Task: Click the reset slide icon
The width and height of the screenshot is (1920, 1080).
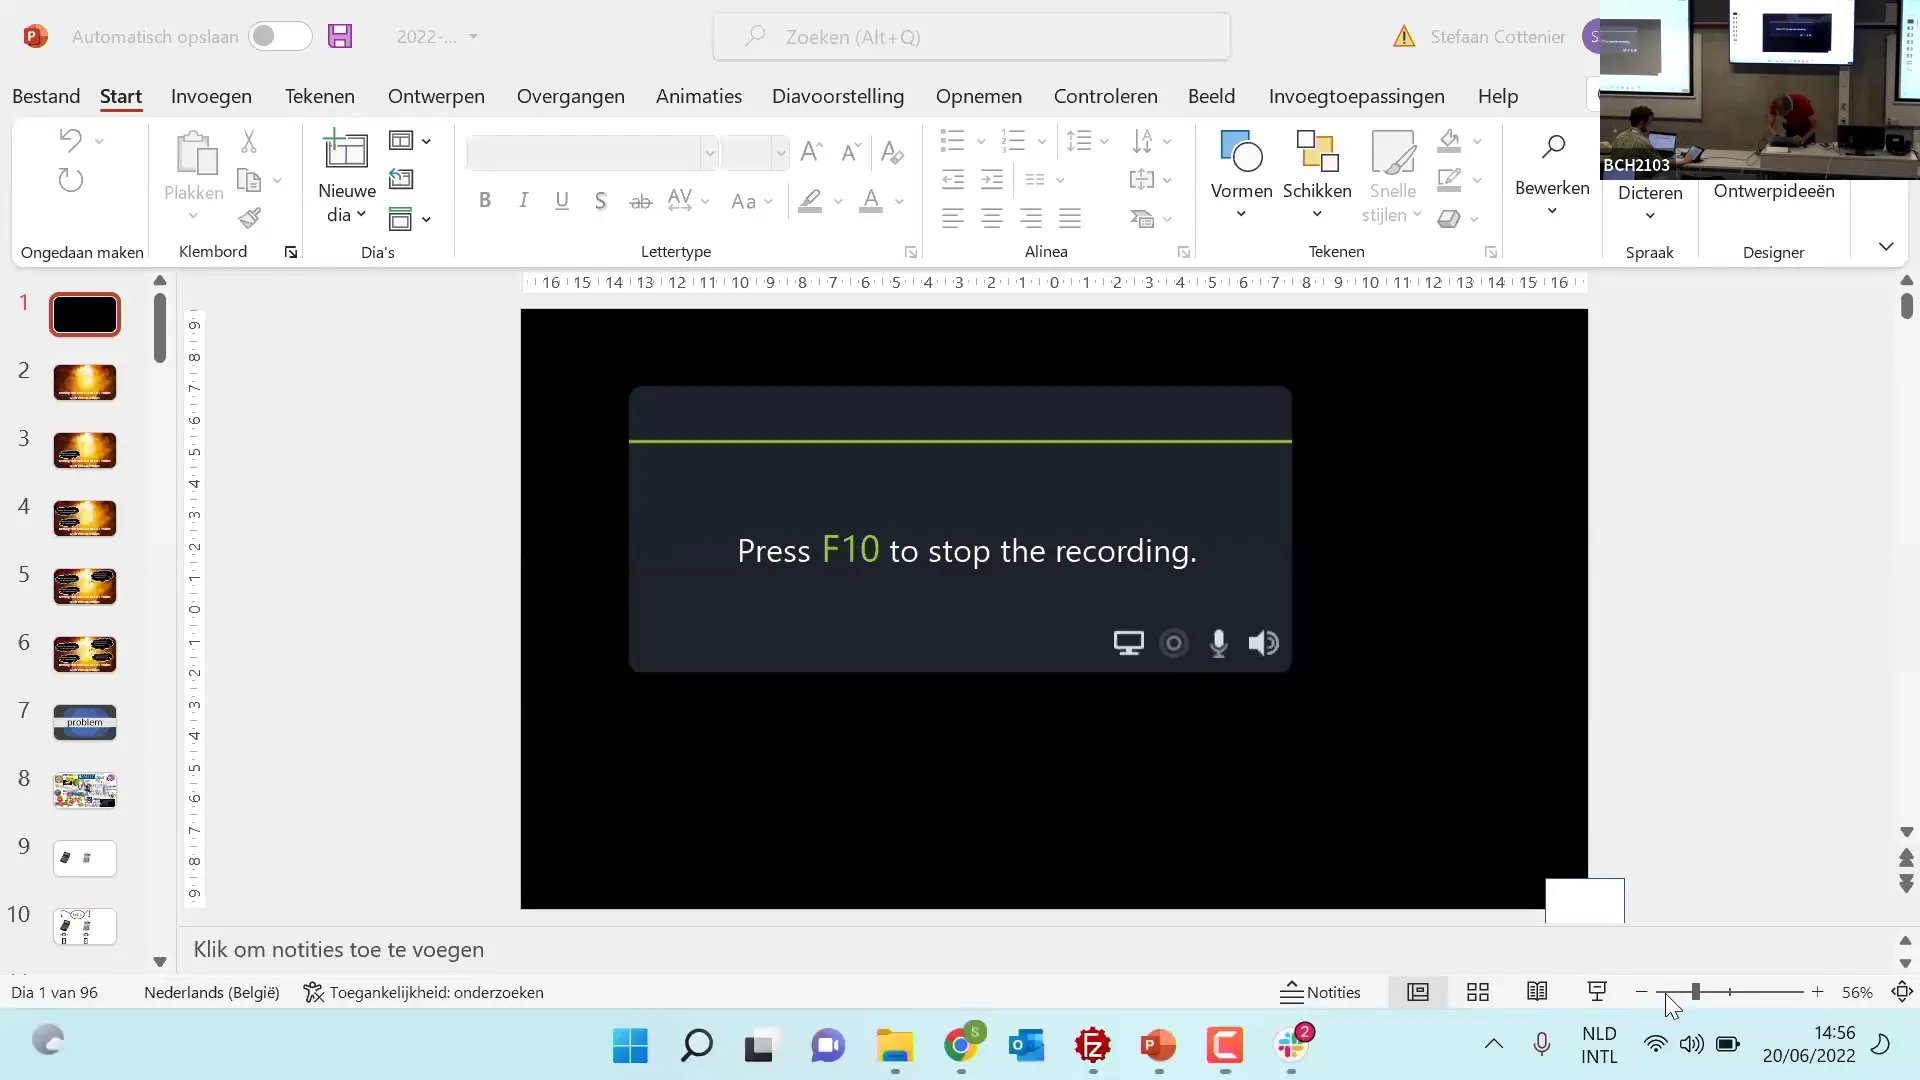Action: pos(401,179)
